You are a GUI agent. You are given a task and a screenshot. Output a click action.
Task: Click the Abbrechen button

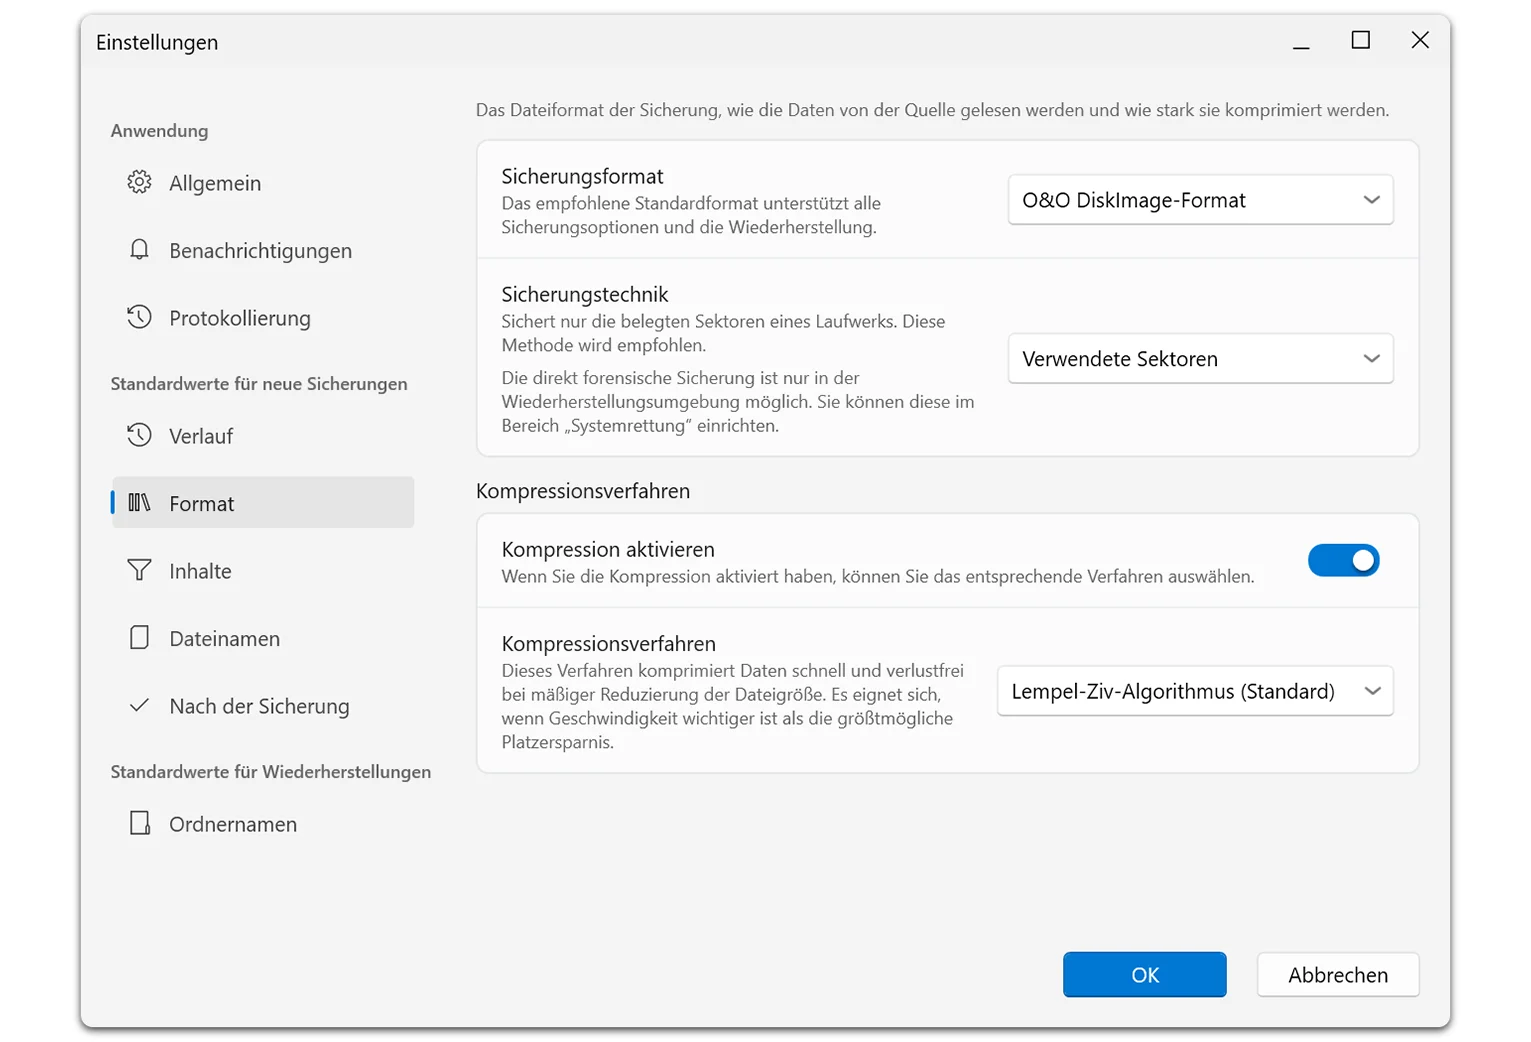pyautogui.click(x=1338, y=975)
